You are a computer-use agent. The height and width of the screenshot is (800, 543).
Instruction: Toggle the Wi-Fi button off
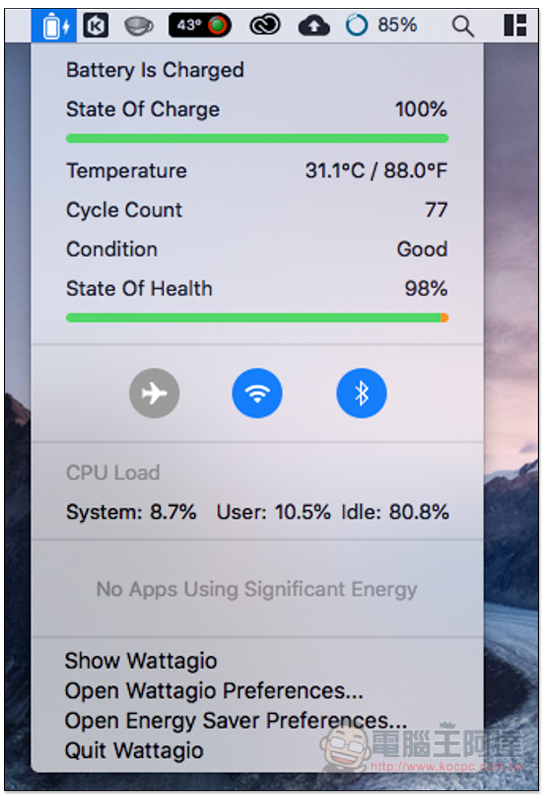coord(257,393)
